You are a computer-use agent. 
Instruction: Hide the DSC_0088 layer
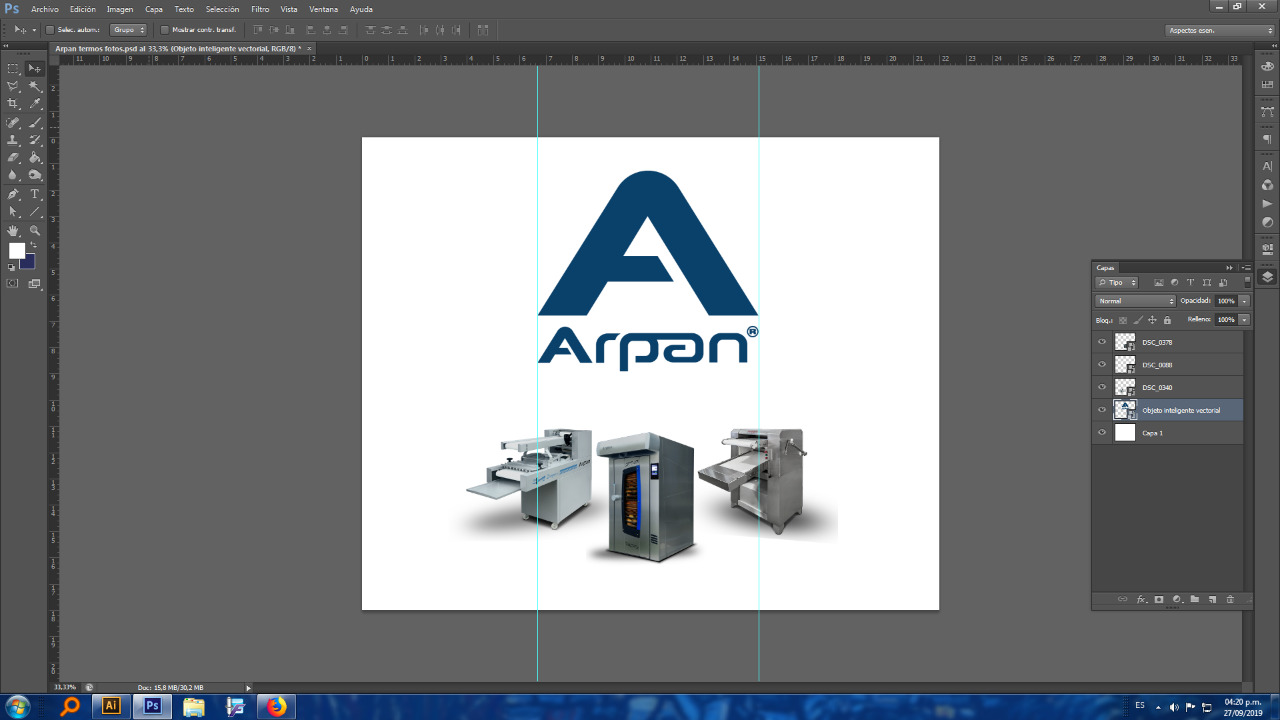point(1102,365)
